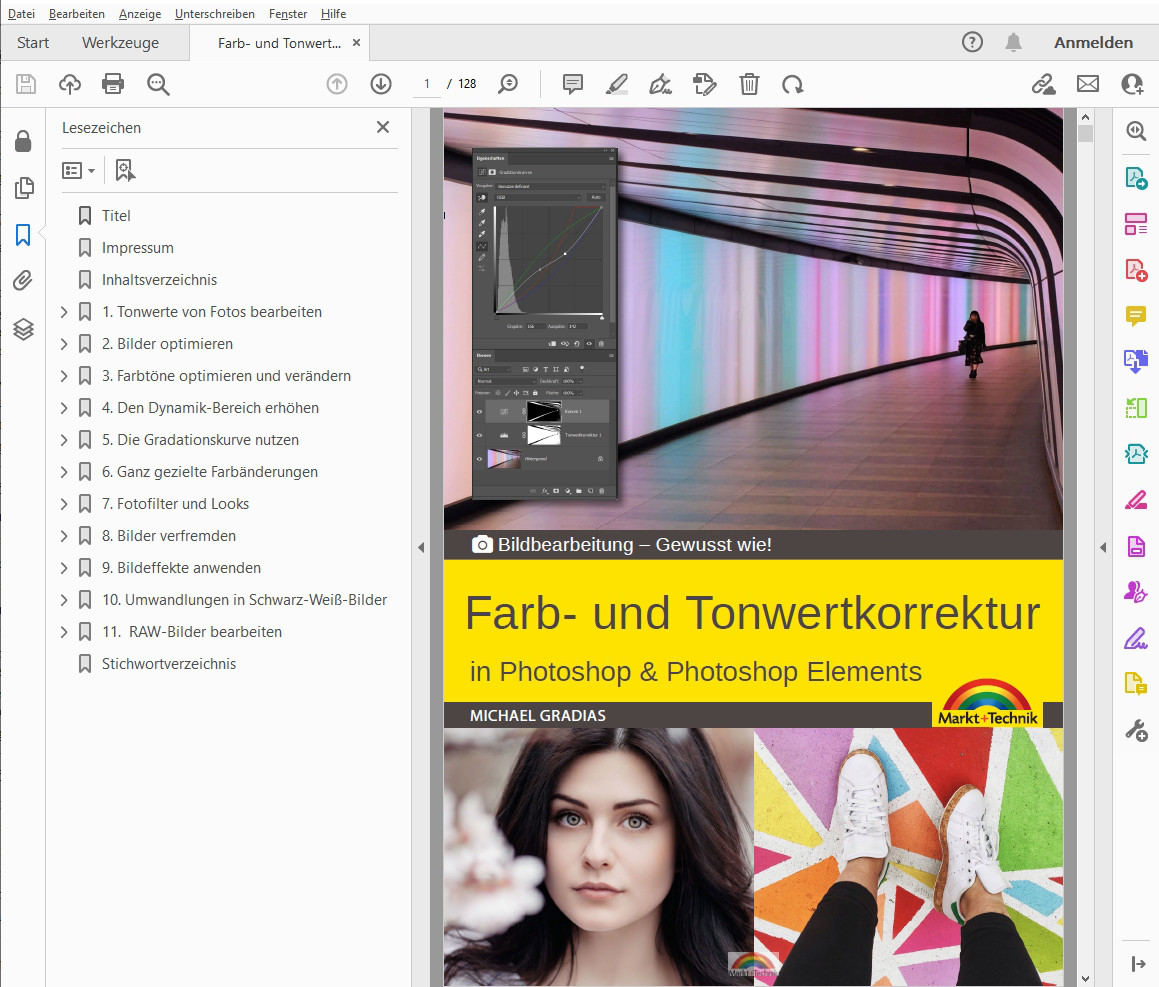
Task: Click the rotate arrow icon
Action: click(x=793, y=84)
